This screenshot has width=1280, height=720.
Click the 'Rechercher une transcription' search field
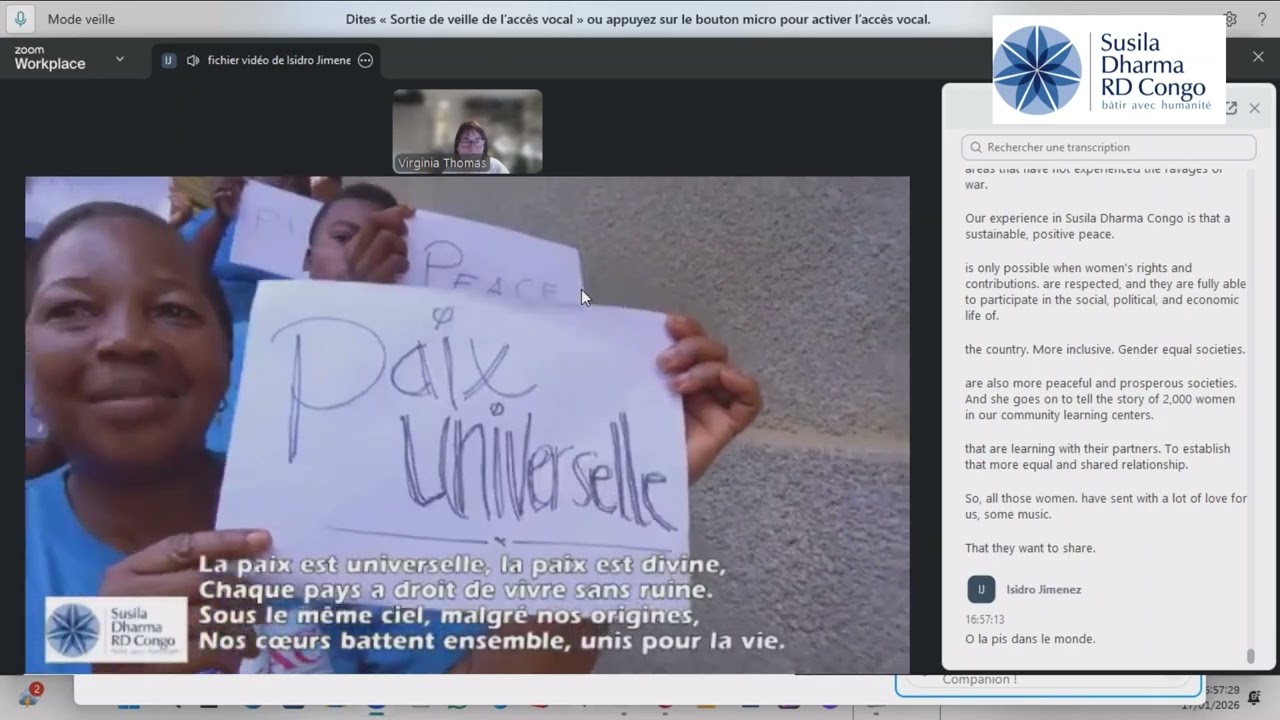coord(1108,147)
